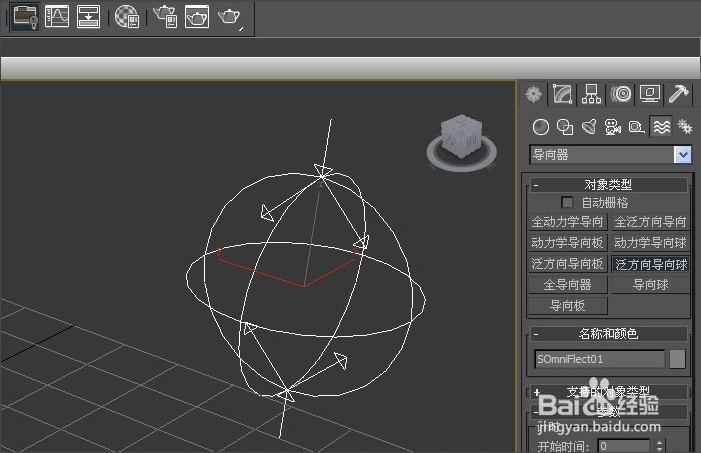Expand the 支持的对象类型 rollout
Screen dimensions: 701x453
point(609,392)
